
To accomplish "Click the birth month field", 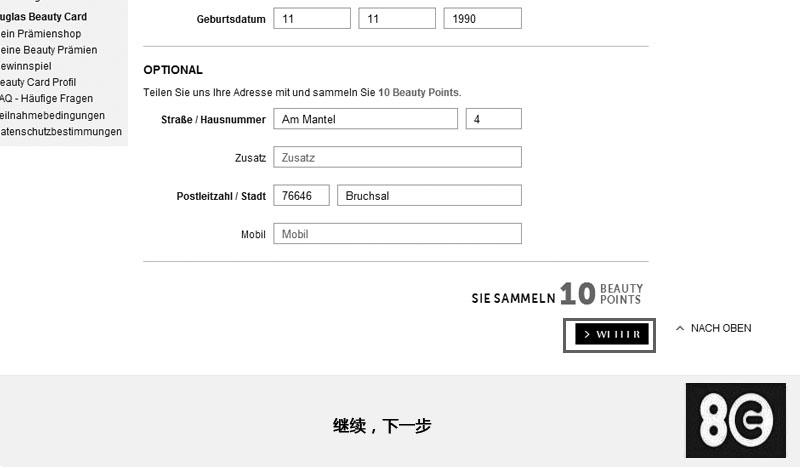I will (x=396, y=18).
